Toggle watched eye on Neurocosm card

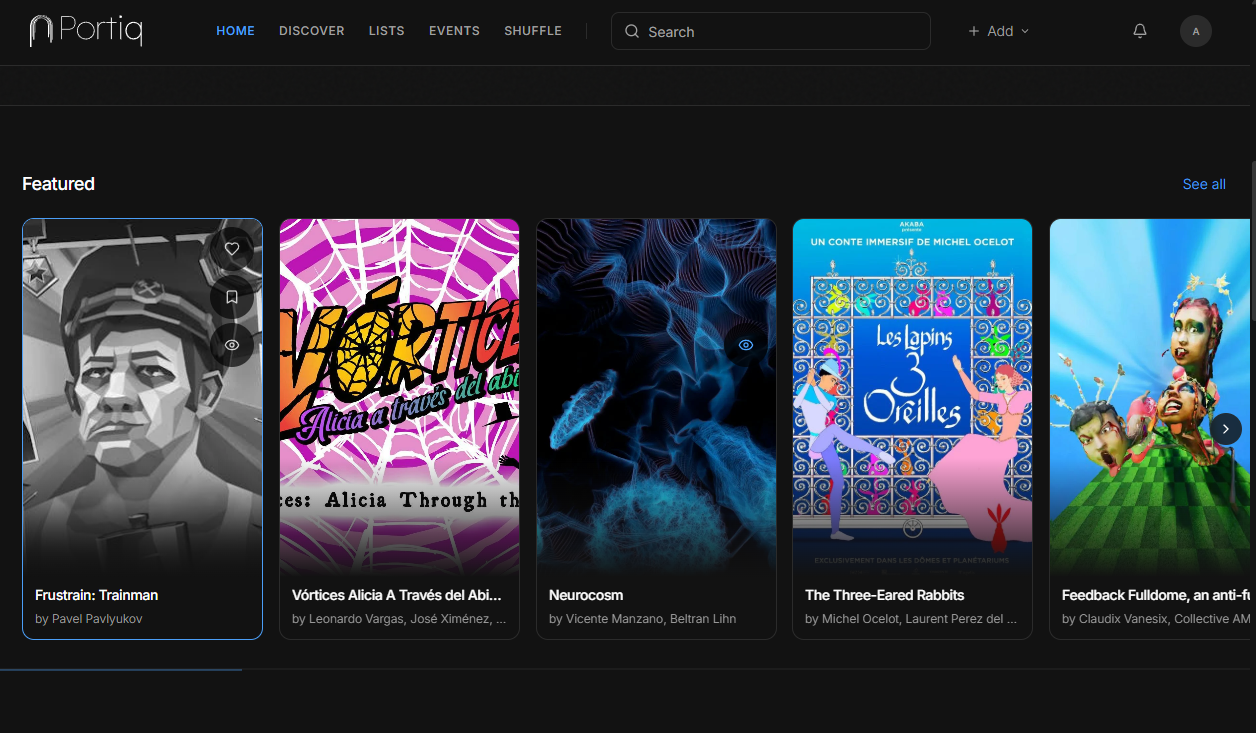point(745,345)
